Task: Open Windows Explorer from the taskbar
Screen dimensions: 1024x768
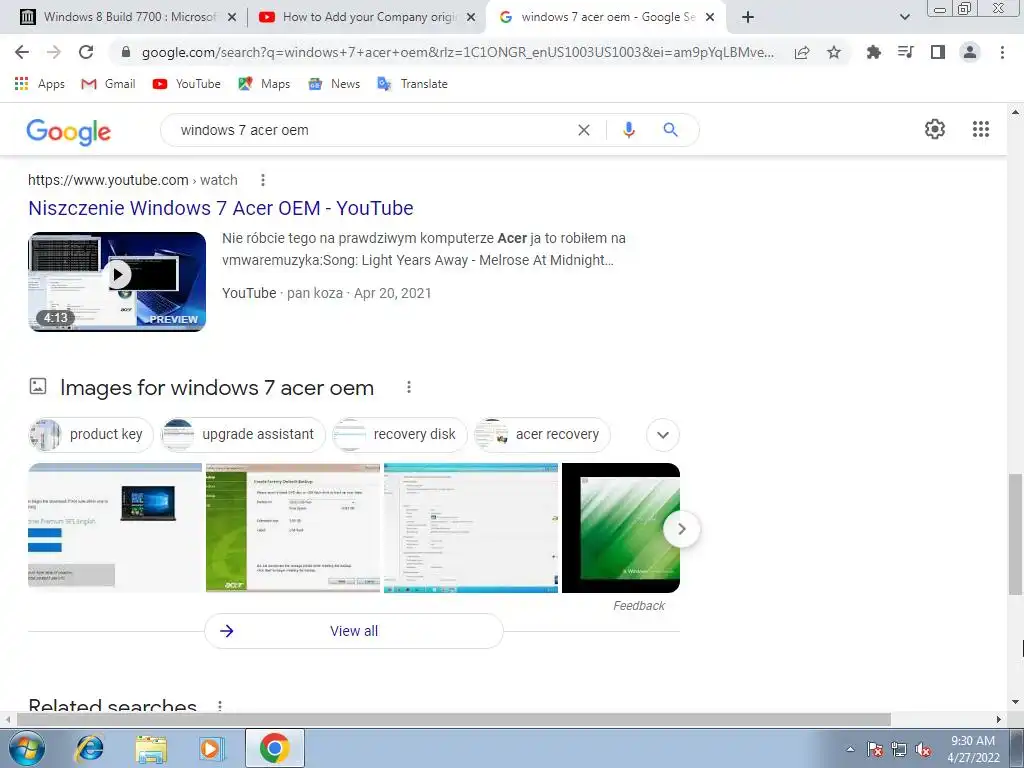Action: [151, 748]
